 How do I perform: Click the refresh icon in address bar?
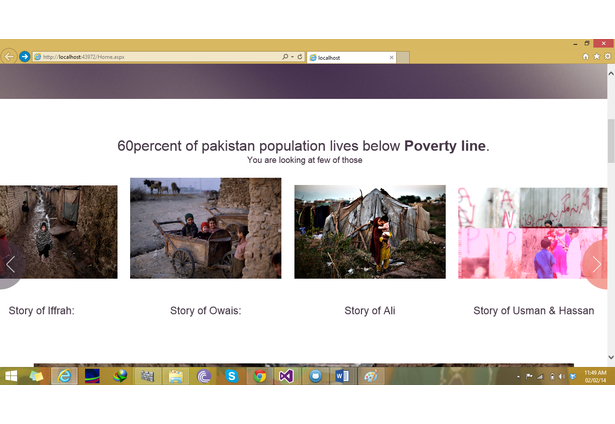click(x=300, y=57)
